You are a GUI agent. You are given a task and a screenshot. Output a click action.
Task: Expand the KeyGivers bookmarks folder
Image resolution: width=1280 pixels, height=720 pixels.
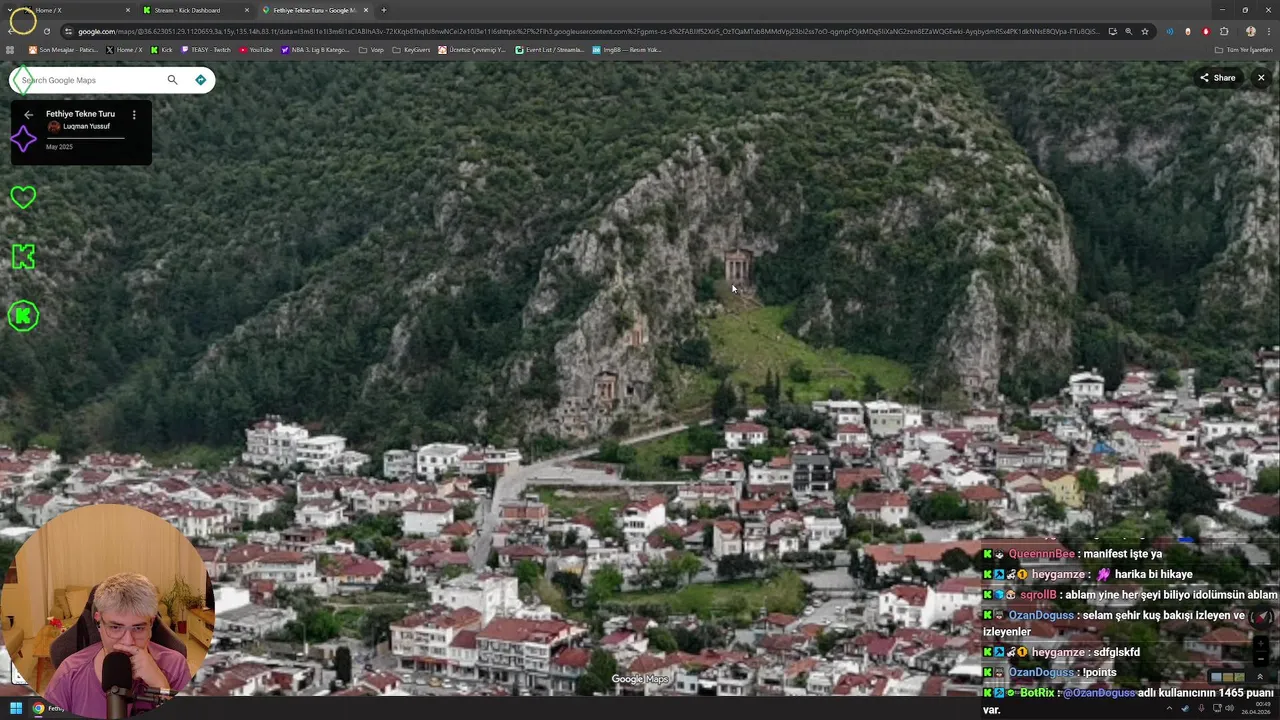click(x=411, y=50)
